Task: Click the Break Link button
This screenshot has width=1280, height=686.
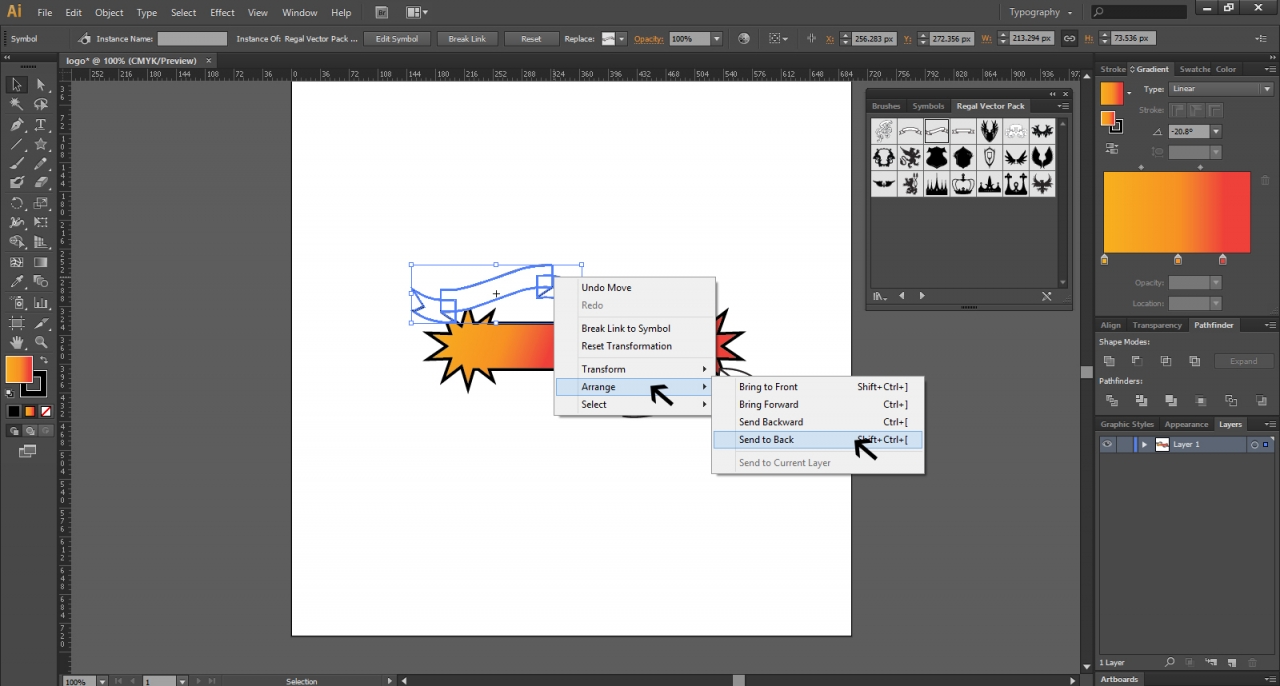Action: pos(467,39)
